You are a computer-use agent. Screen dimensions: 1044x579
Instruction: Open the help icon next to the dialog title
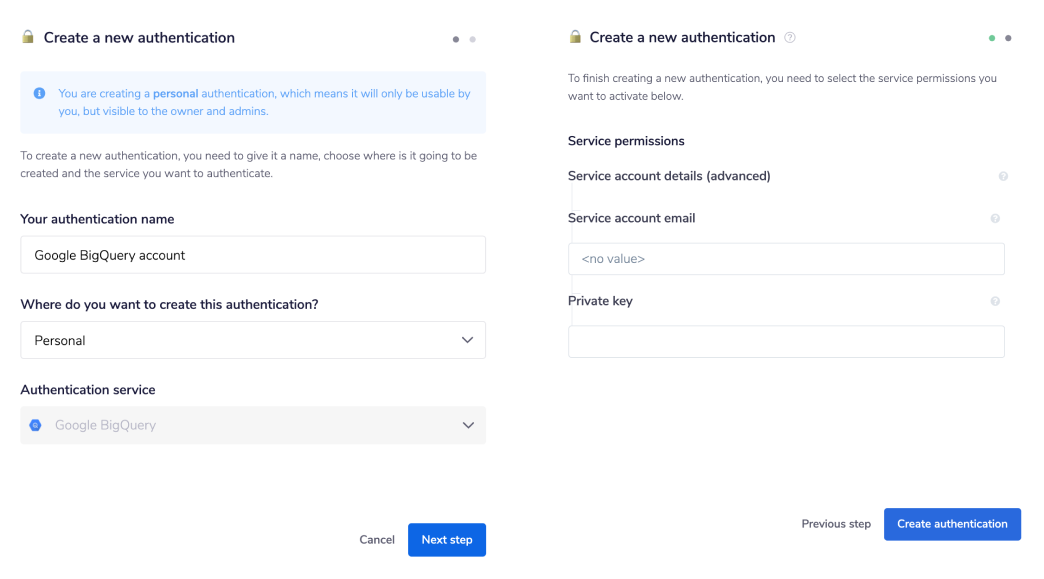pos(789,37)
